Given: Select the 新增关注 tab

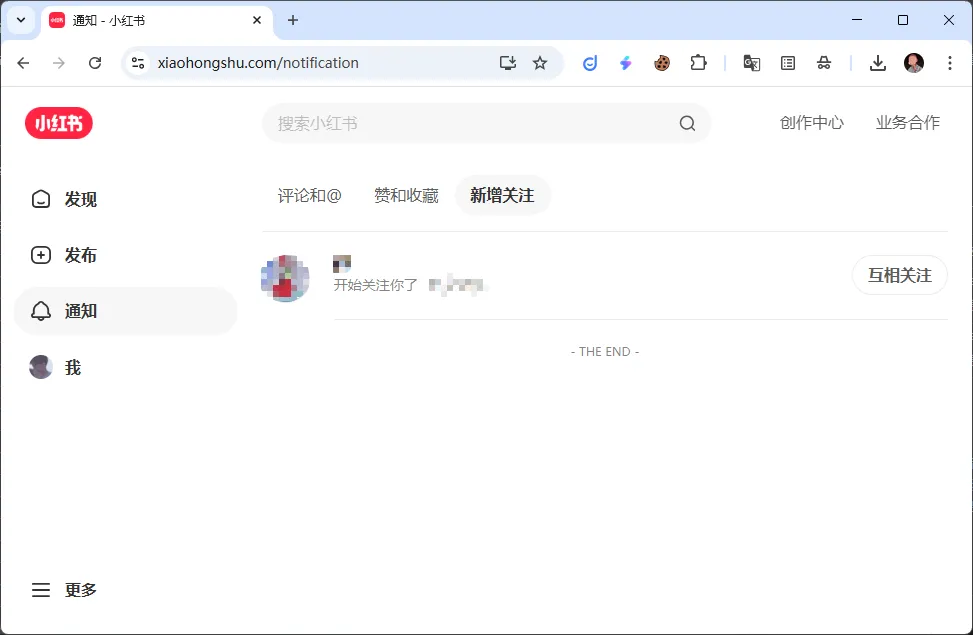Looking at the screenshot, I should pyautogui.click(x=502, y=195).
